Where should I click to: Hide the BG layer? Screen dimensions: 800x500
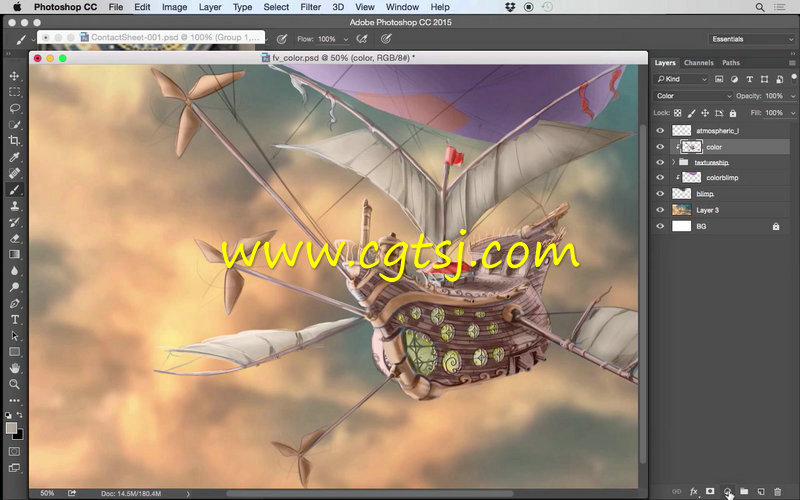pos(660,226)
